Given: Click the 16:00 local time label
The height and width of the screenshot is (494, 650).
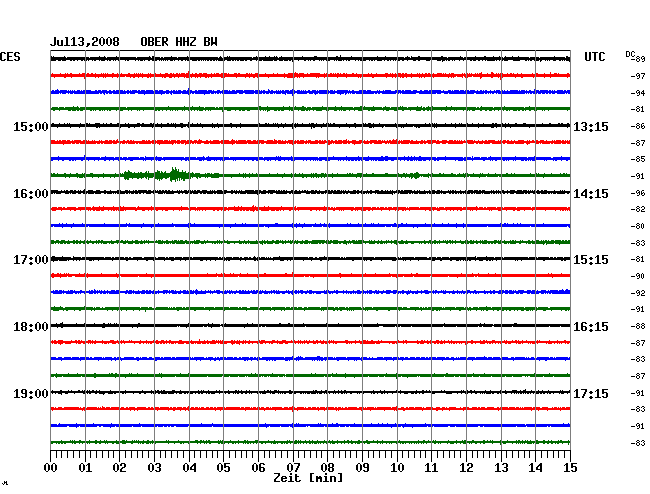Looking at the screenshot, I should pyautogui.click(x=31, y=194).
